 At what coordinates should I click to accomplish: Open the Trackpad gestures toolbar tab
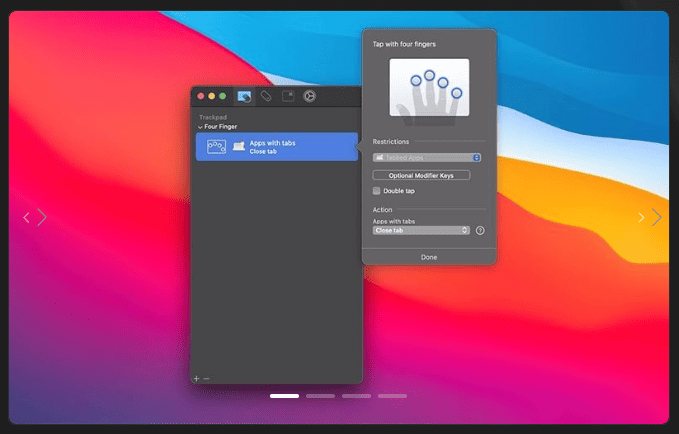244,96
